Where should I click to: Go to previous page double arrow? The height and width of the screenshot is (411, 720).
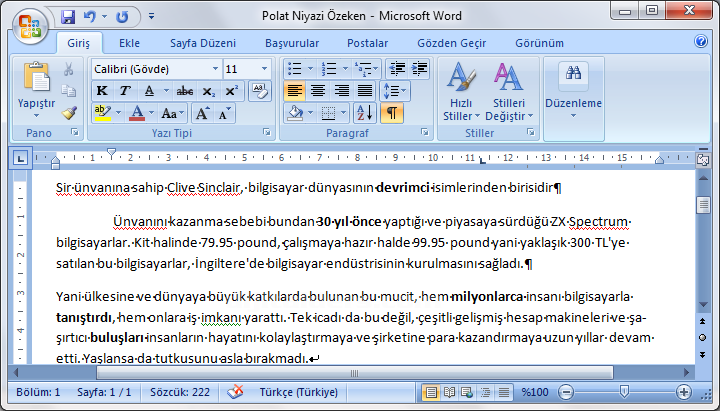[x=702, y=321]
